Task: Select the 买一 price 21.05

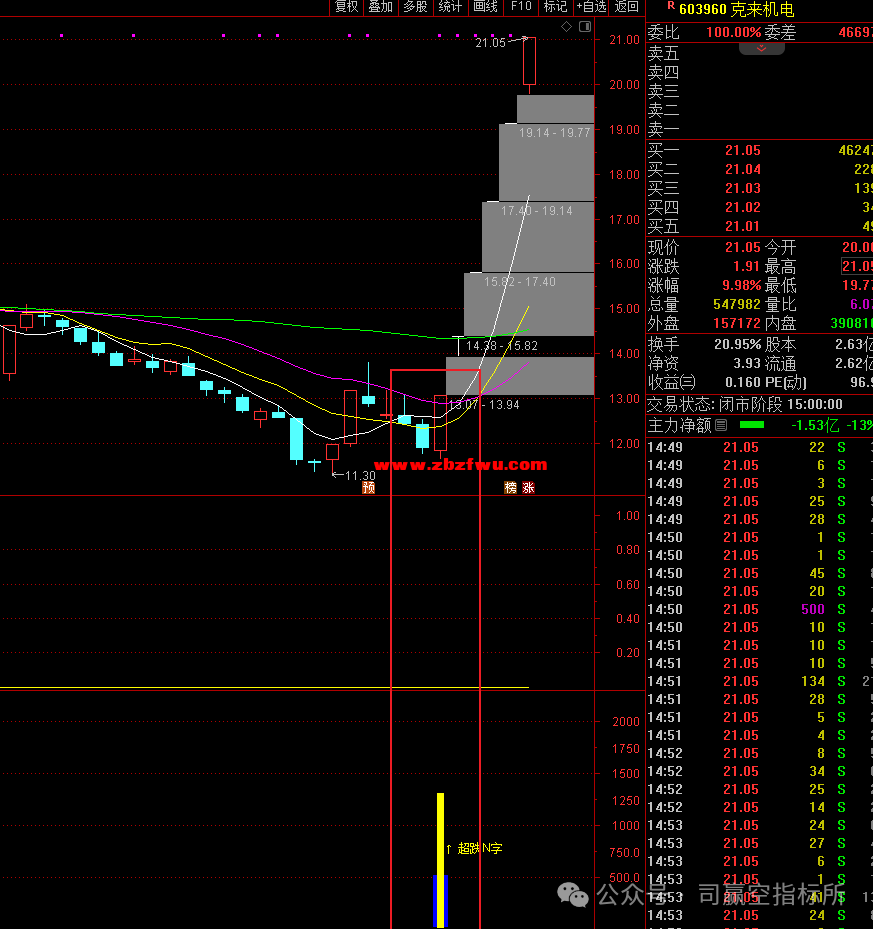Action: 743,150
